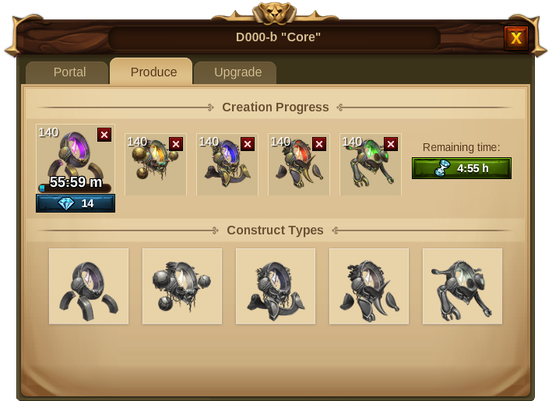Choose the four-legged walker construct type

462,286
